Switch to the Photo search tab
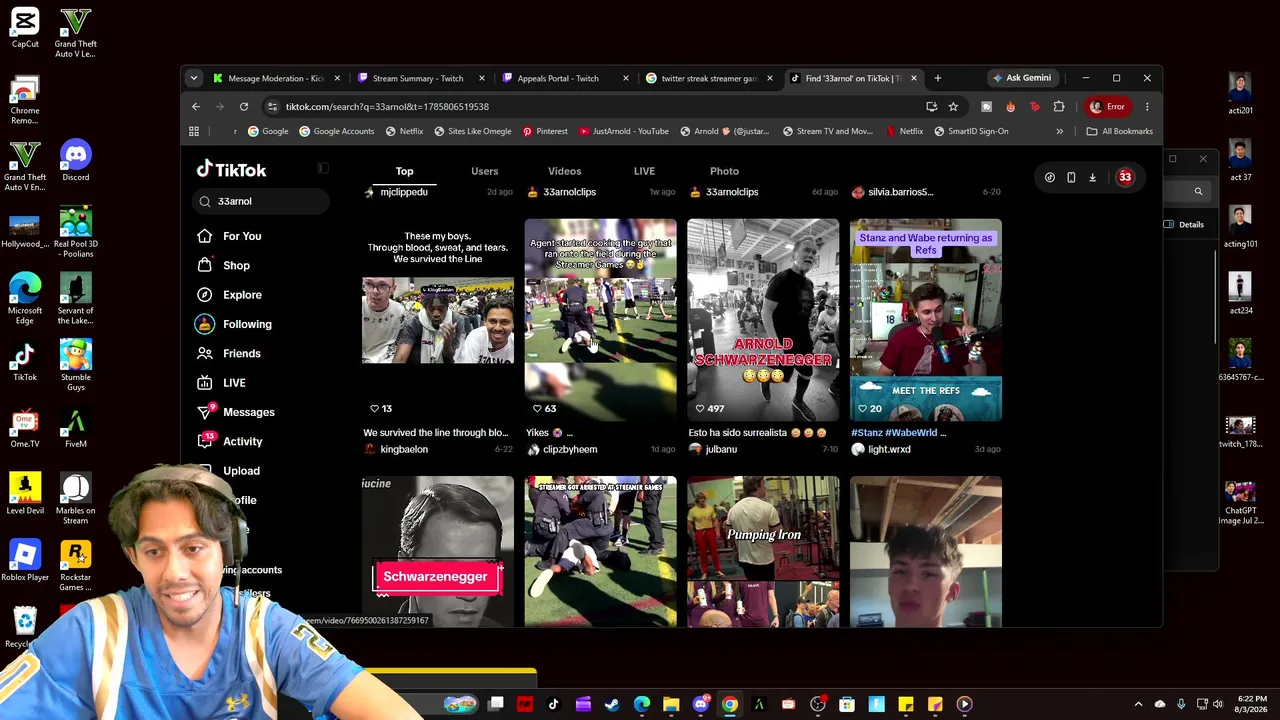This screenshot has width=1280, height=720. [x=724, y=171]
